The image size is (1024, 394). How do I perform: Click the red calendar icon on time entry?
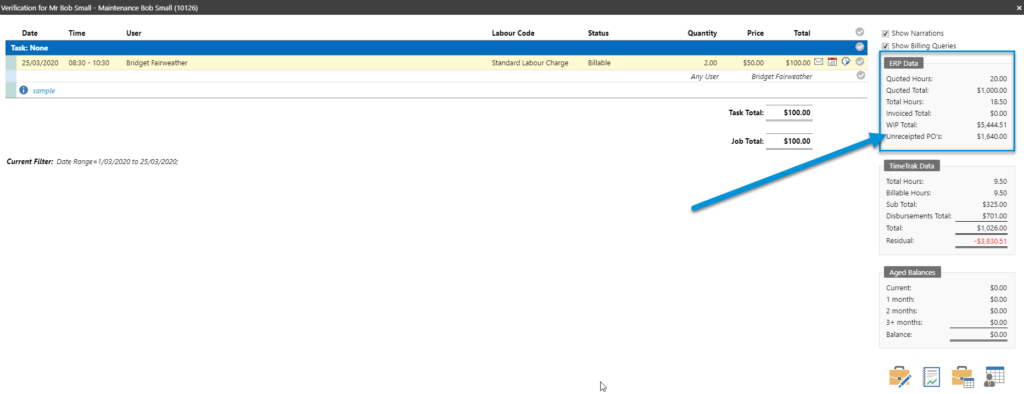832,62
